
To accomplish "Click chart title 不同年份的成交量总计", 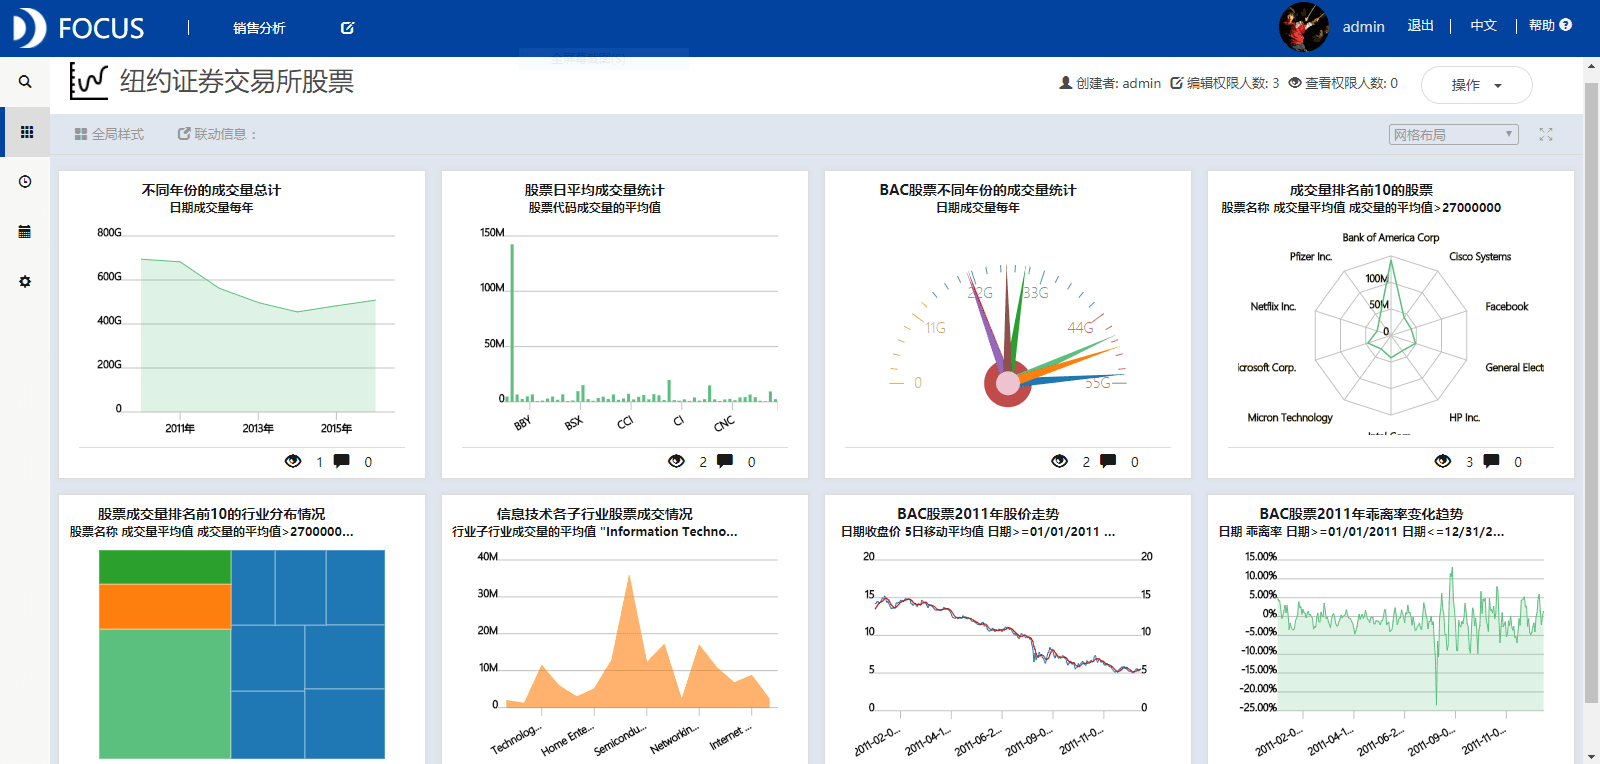I will coord(211,190).
